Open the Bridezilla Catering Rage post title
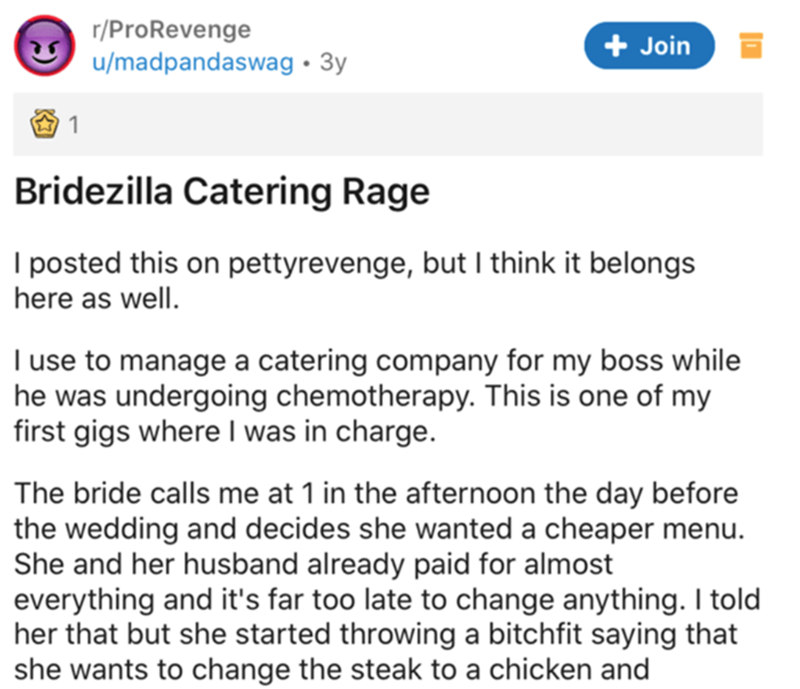 click(222, 191)
